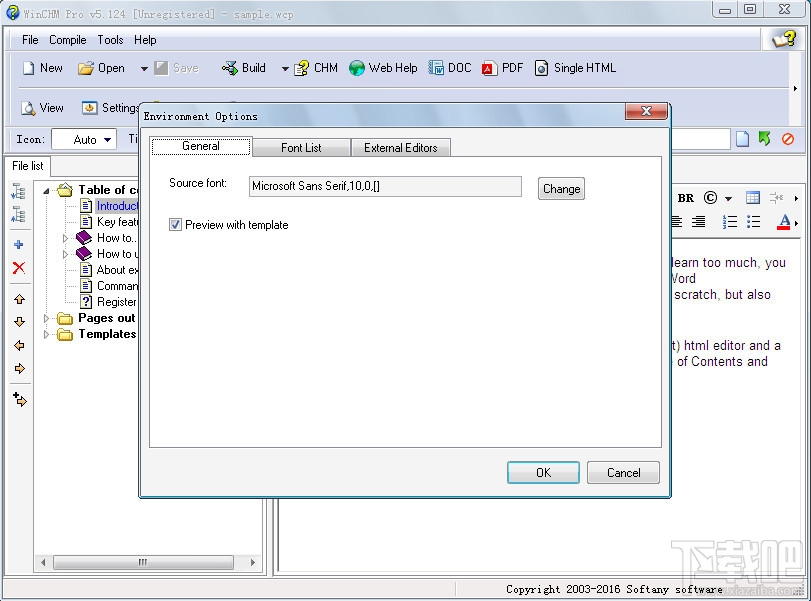Click the greyed Save toolbar button

(176, 68)
